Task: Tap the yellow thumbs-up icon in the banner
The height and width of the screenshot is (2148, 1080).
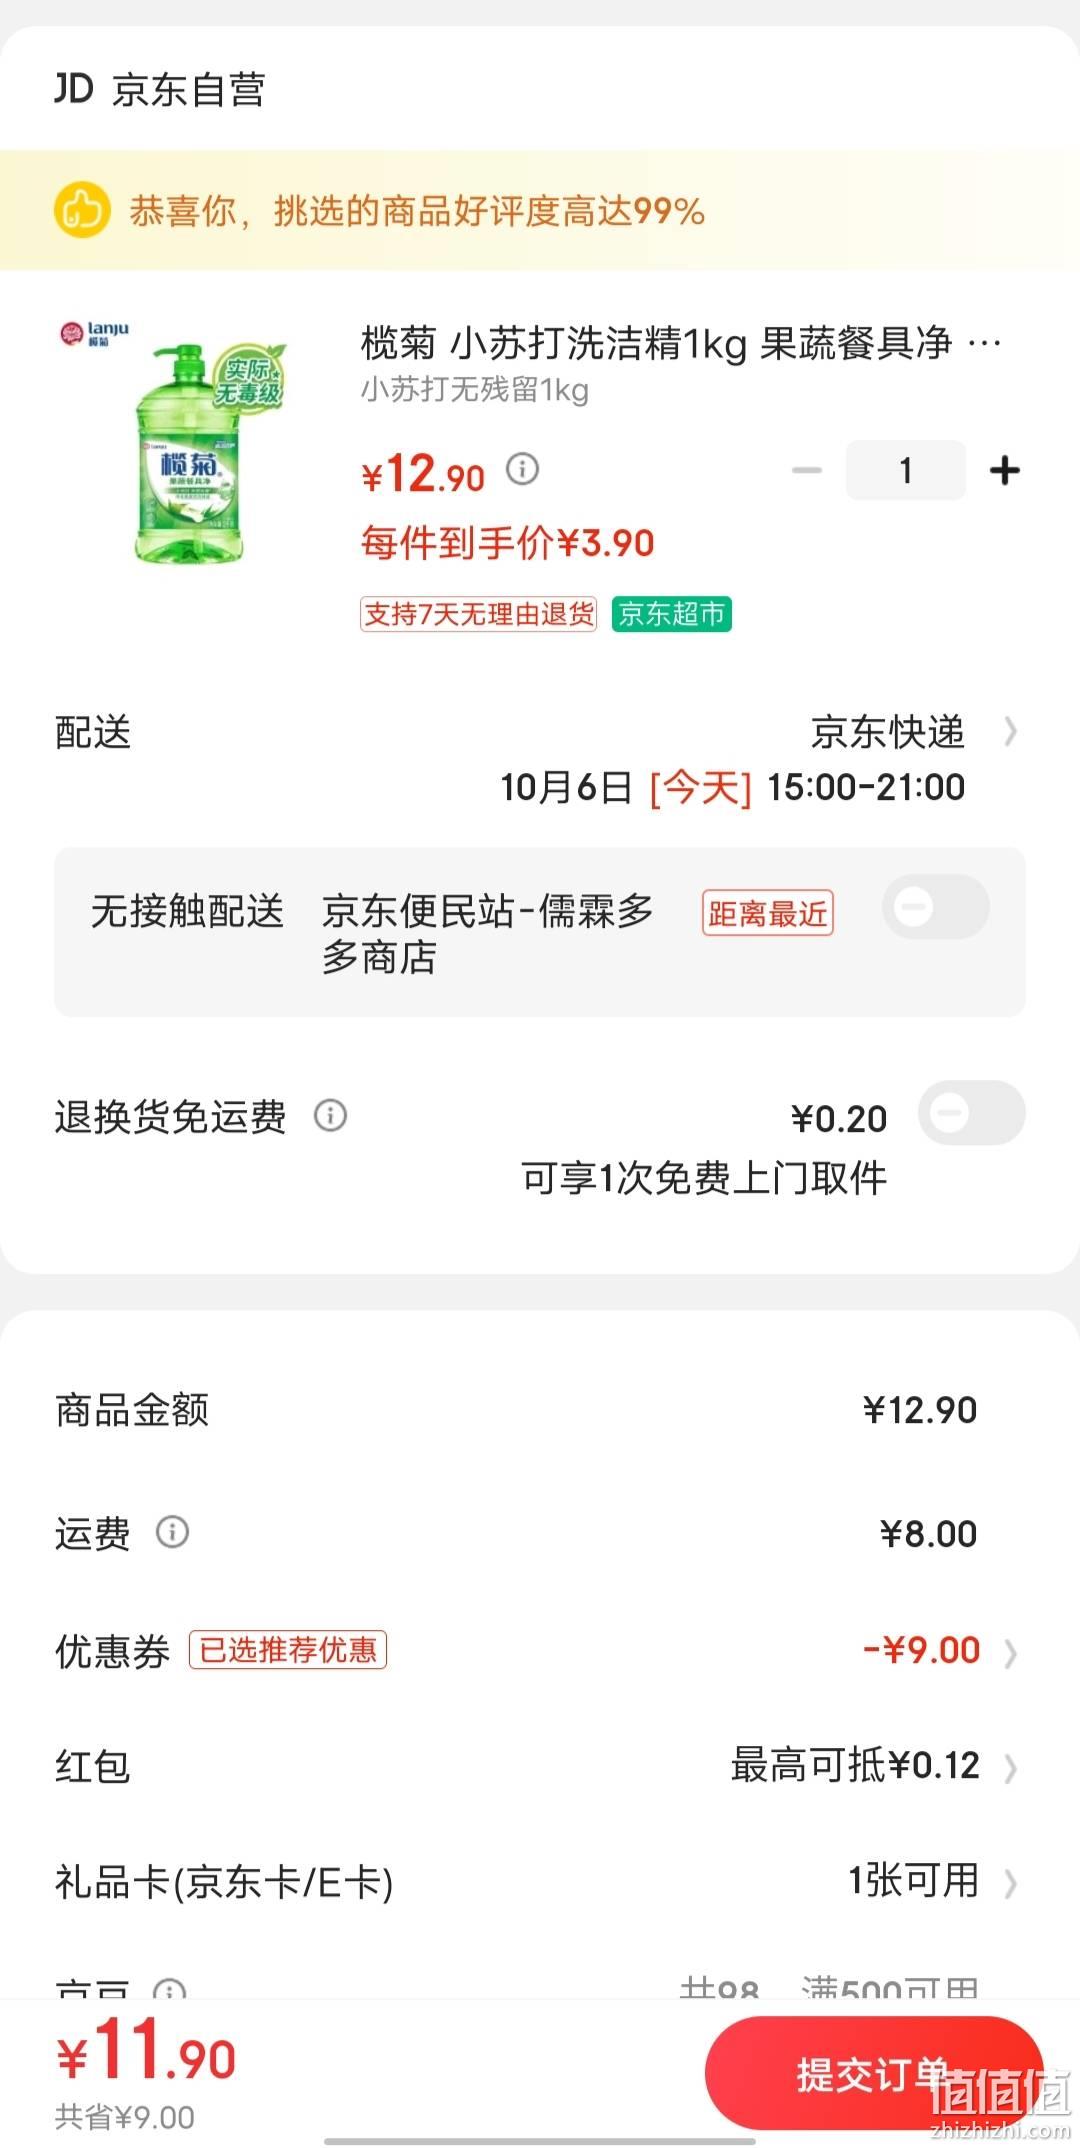Action: [x=82, y=210]
